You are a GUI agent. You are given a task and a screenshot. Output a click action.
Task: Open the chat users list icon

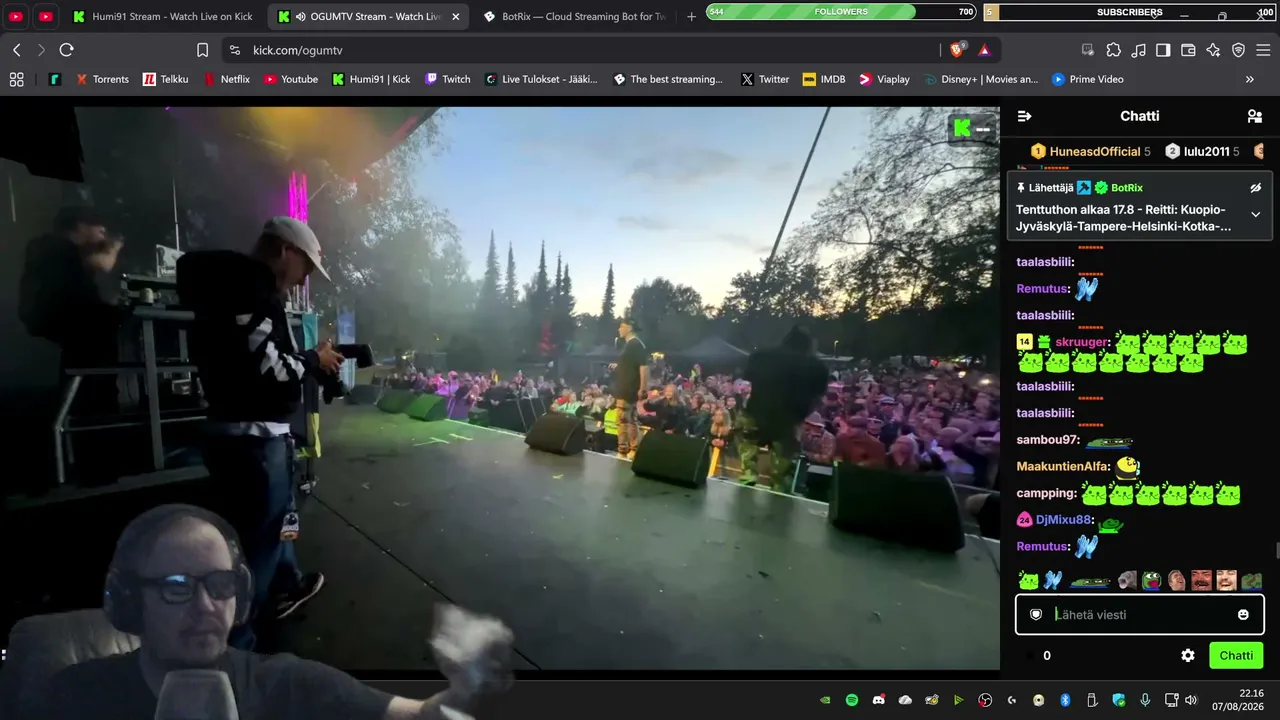[1255, 116]
